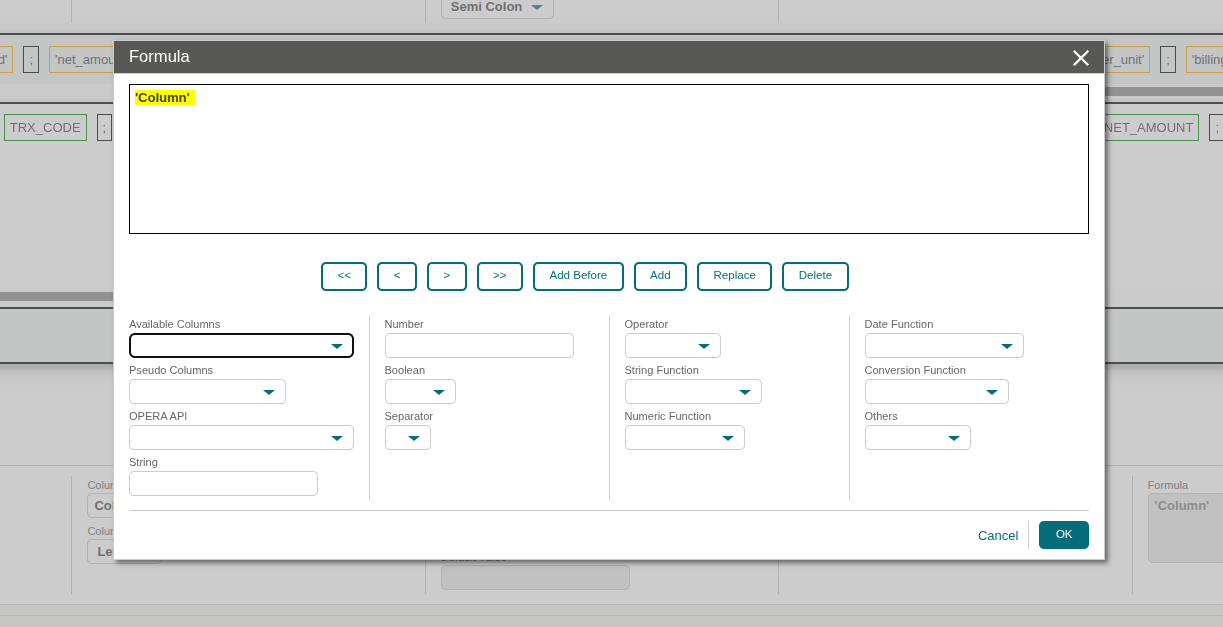Viewport: 1223px width, 627px height.
Task: Open the Operator dropdown
Action: [672, 346]
